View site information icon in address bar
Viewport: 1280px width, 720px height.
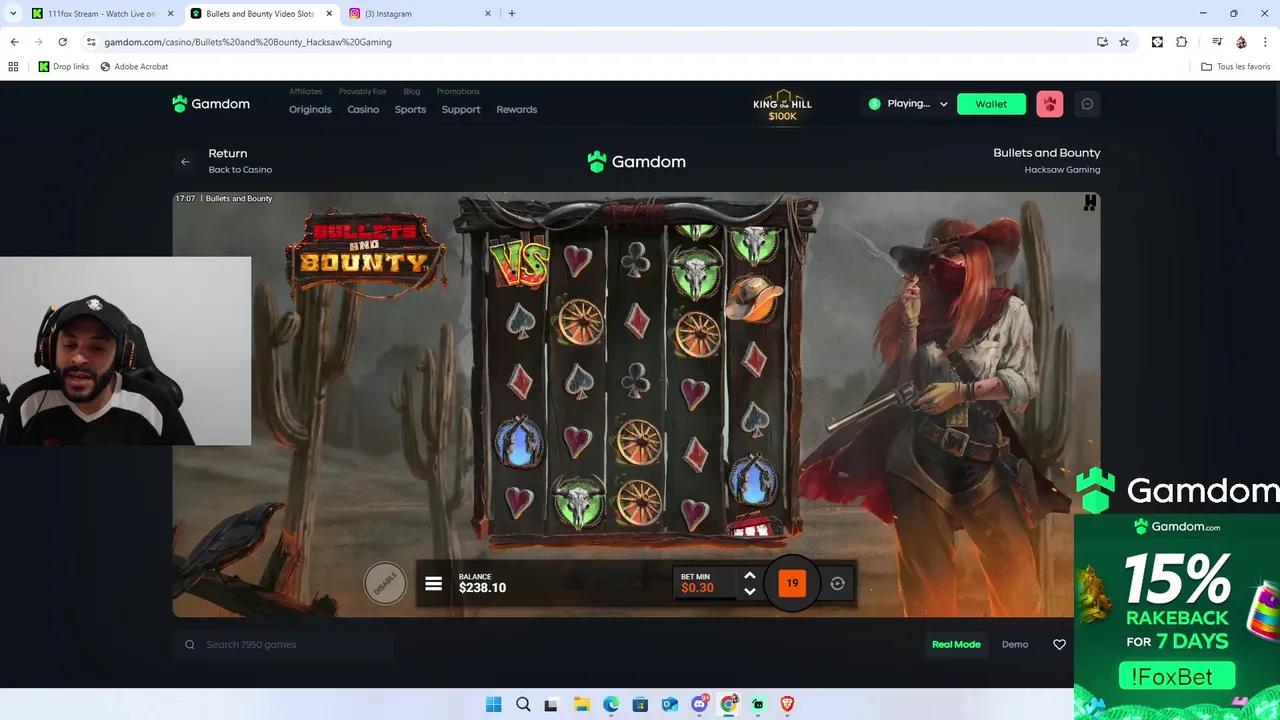point(90,42)
